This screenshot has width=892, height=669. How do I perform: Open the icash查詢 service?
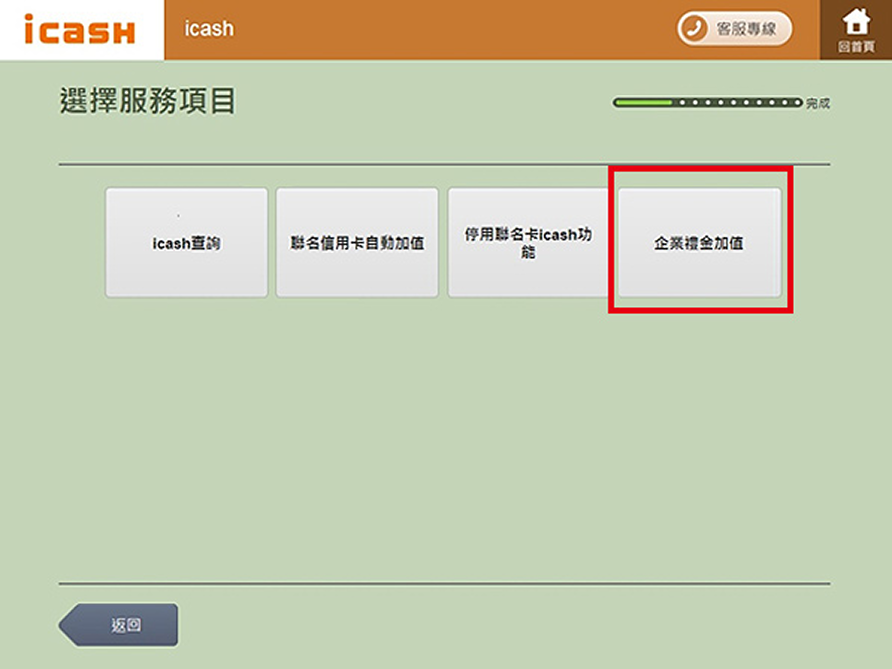[x=187, y=242]
